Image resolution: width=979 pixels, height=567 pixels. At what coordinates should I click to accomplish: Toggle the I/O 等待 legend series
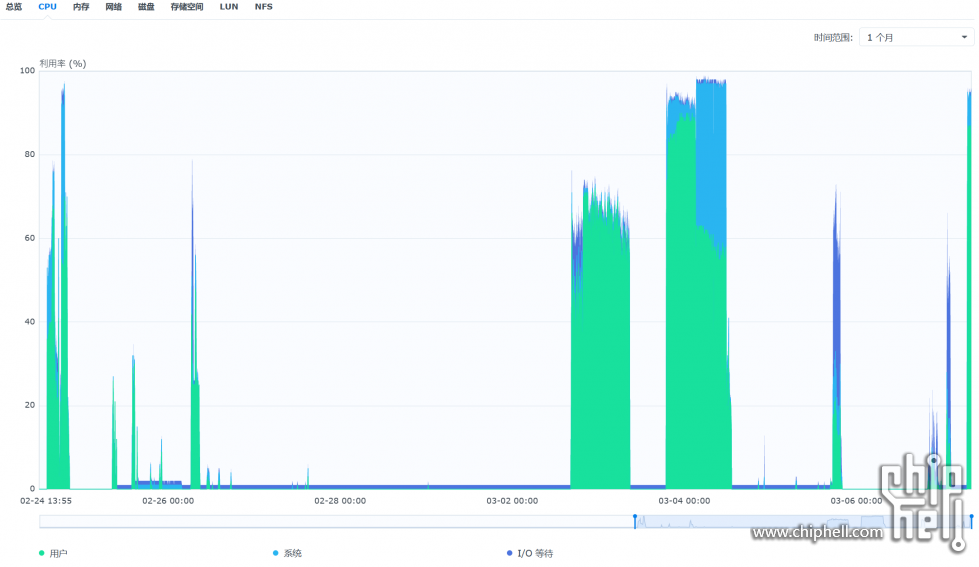530,553
